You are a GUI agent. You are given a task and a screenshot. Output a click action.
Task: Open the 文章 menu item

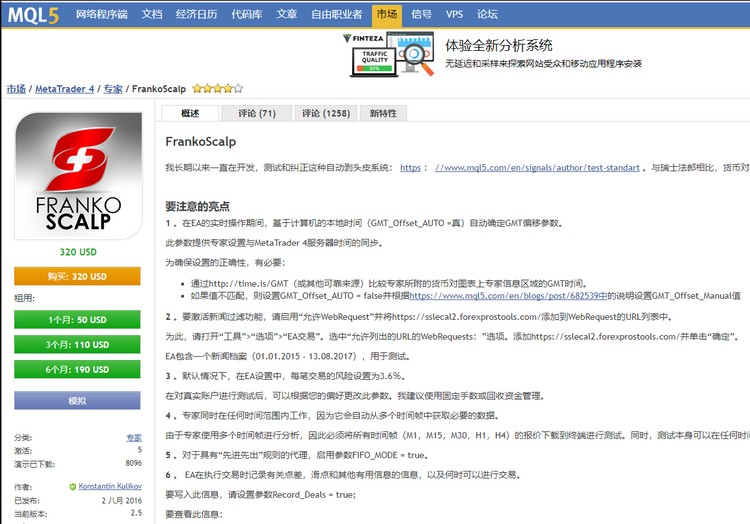click(287, 14)
